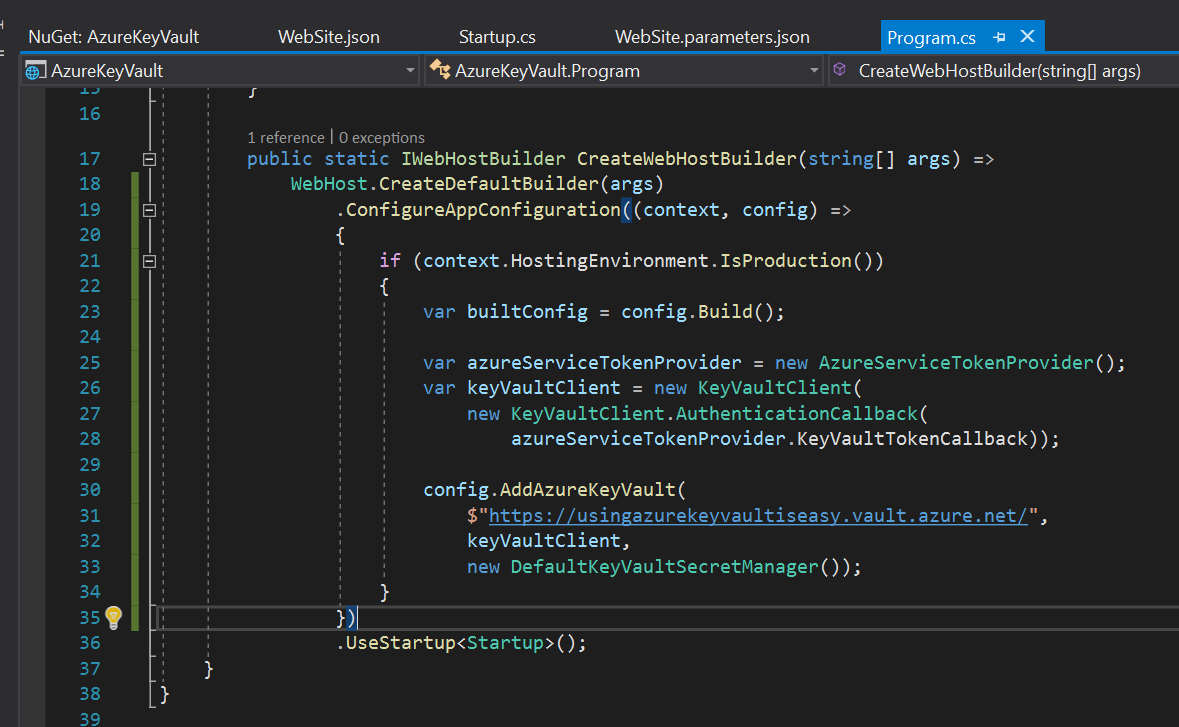Click the CreateWebHostBuilder method cube icon
This screenshot has height=727, width=1179.
click(840, 69)
